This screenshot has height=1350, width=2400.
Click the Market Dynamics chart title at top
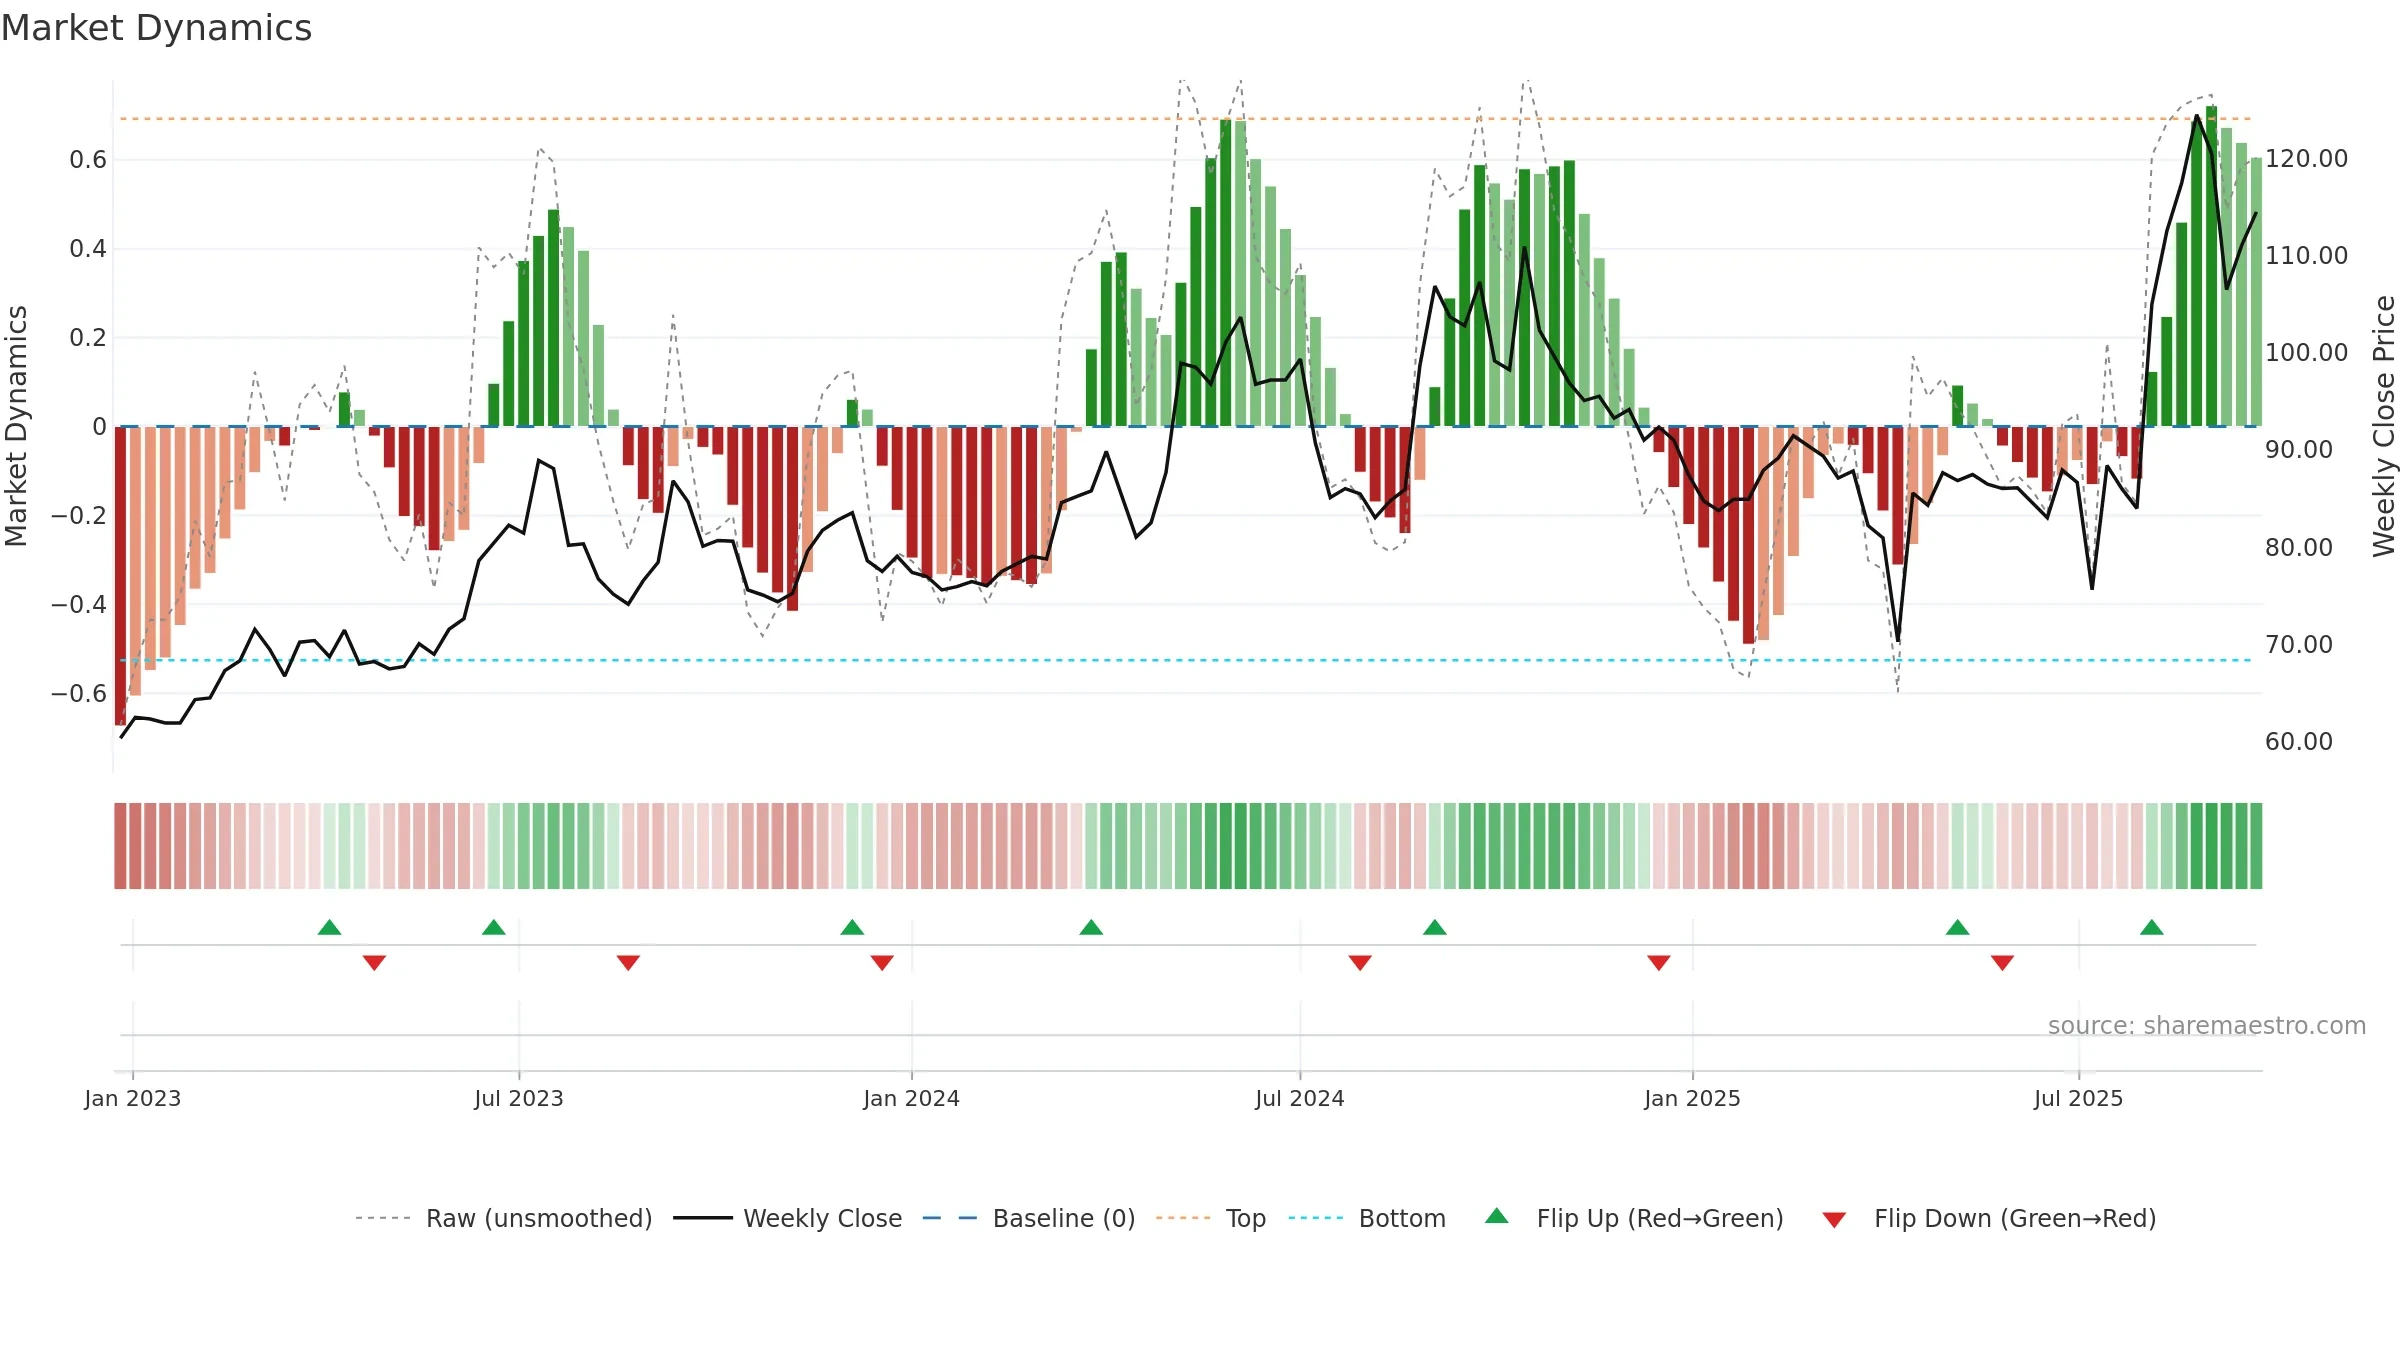[x=156, y=28]
